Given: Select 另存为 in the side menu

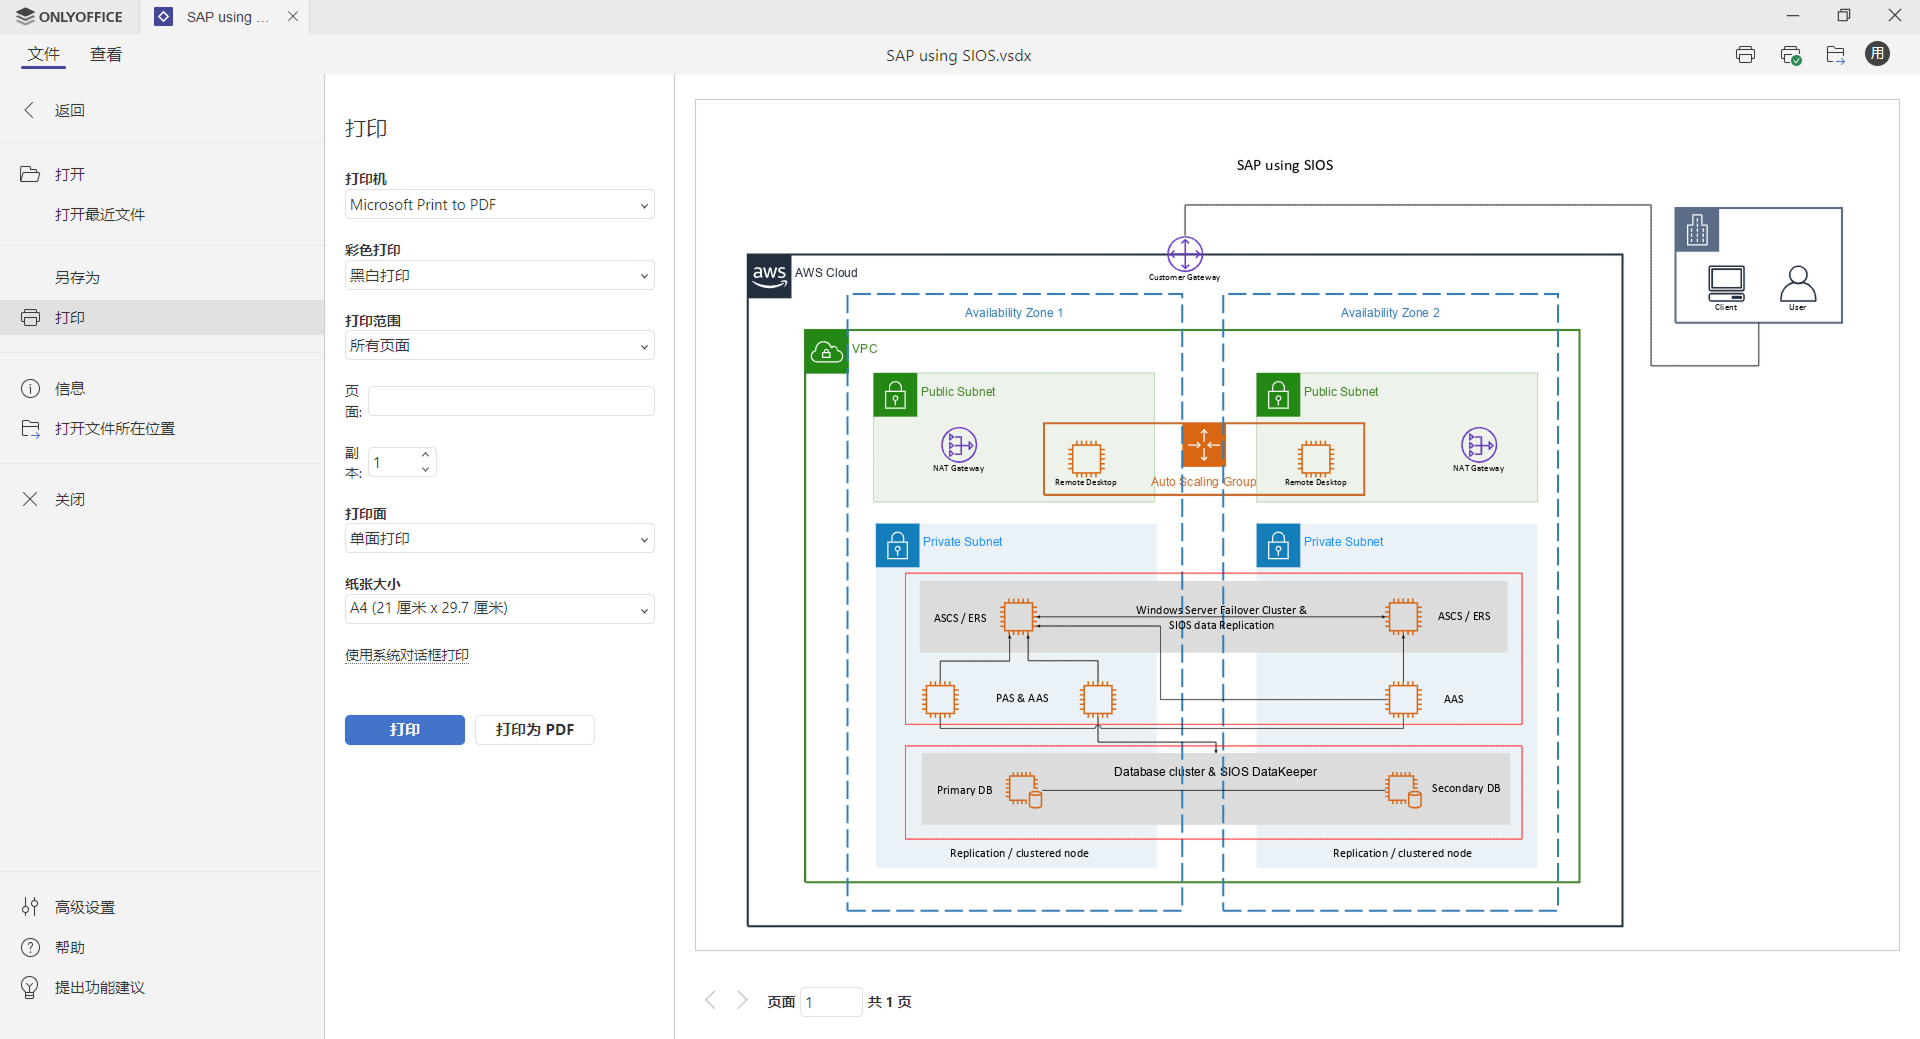Looking at the screenshot, I should [77, 277].
